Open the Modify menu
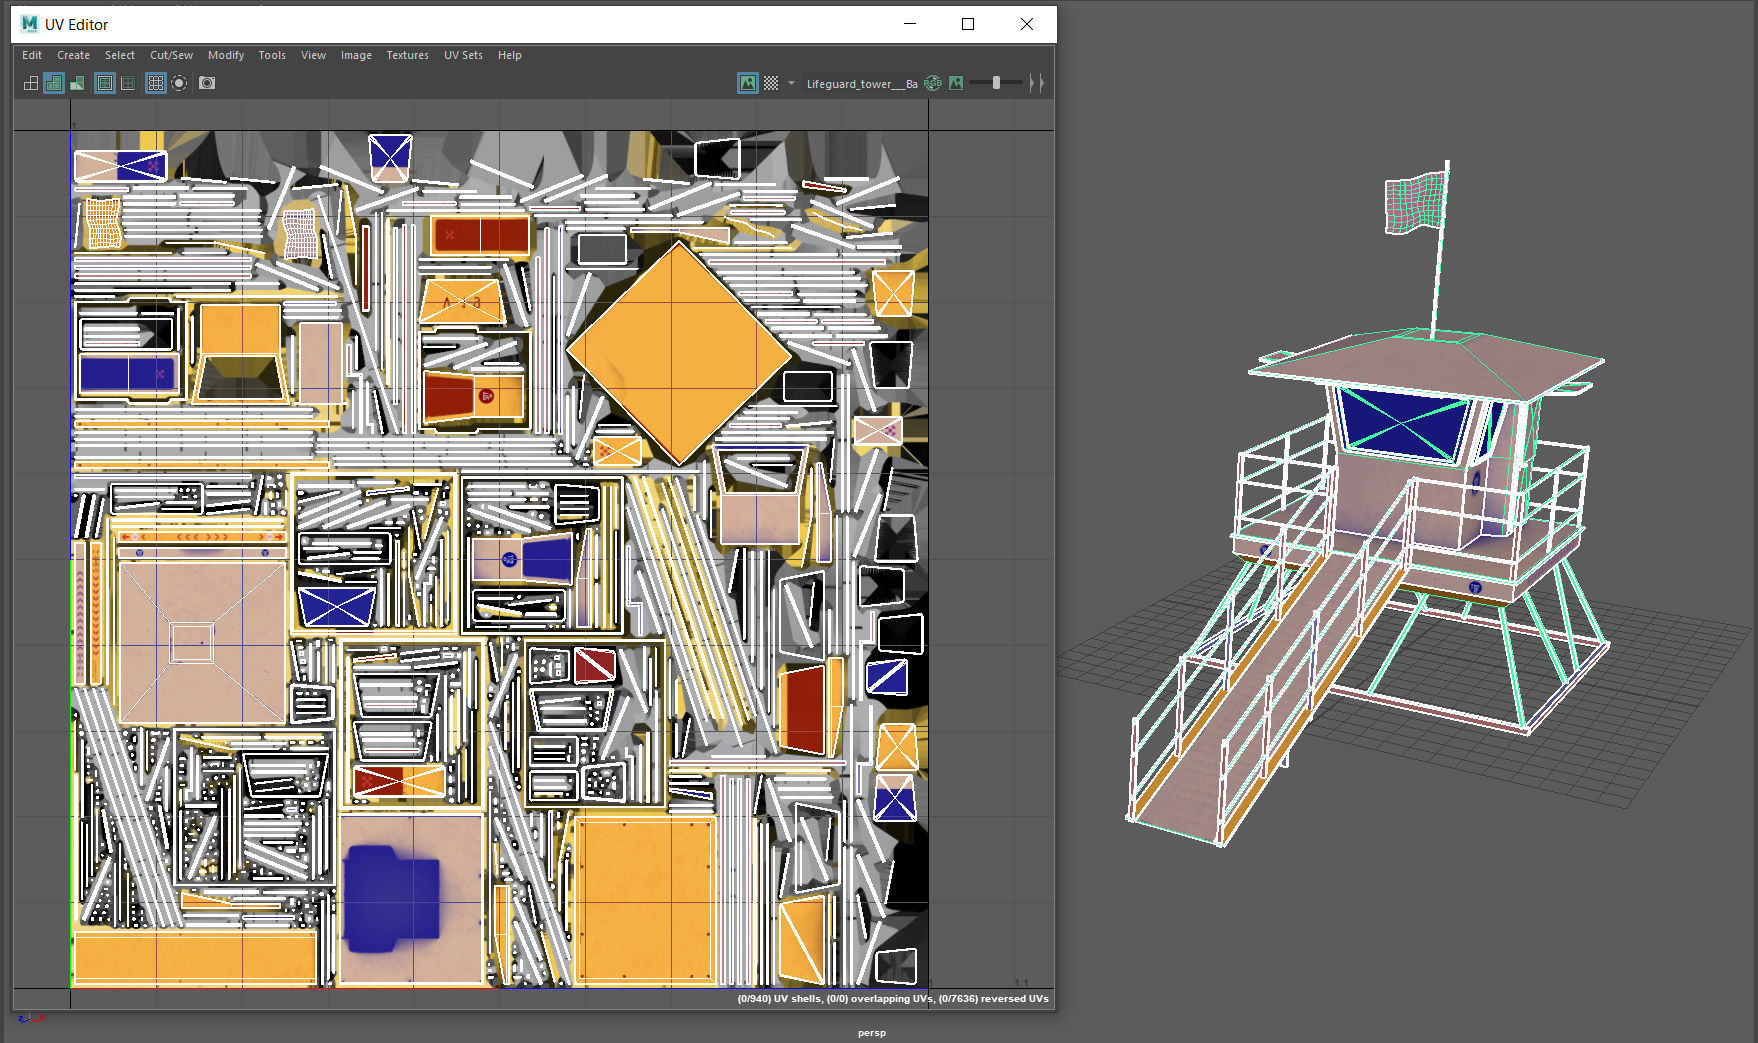 coord(226,55)
